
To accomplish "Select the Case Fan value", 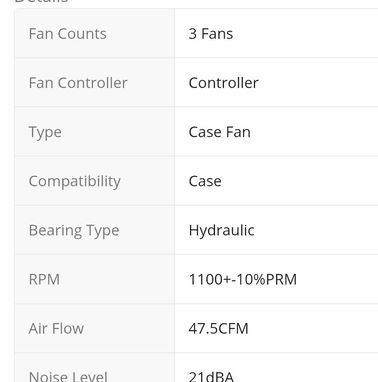I will coord(219,132).
